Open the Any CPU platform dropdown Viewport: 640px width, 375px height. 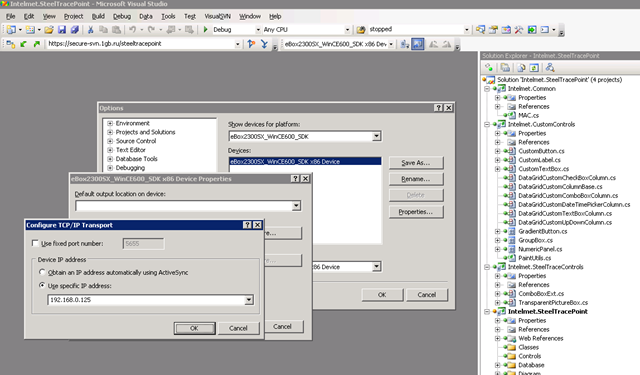(x=347, y=29)
